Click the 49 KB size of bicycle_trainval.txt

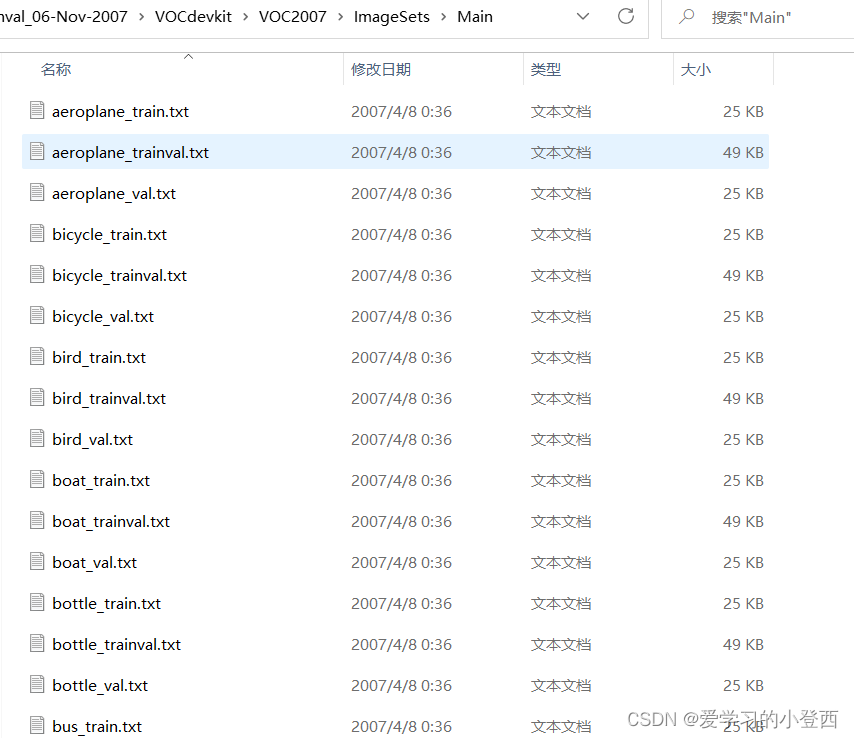(743, 276)
